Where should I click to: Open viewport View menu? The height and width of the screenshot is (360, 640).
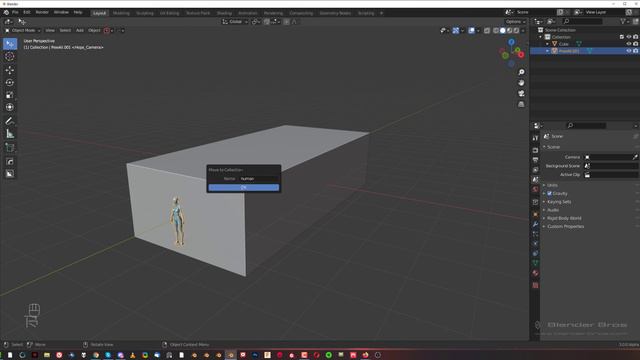tap(50, 31)
